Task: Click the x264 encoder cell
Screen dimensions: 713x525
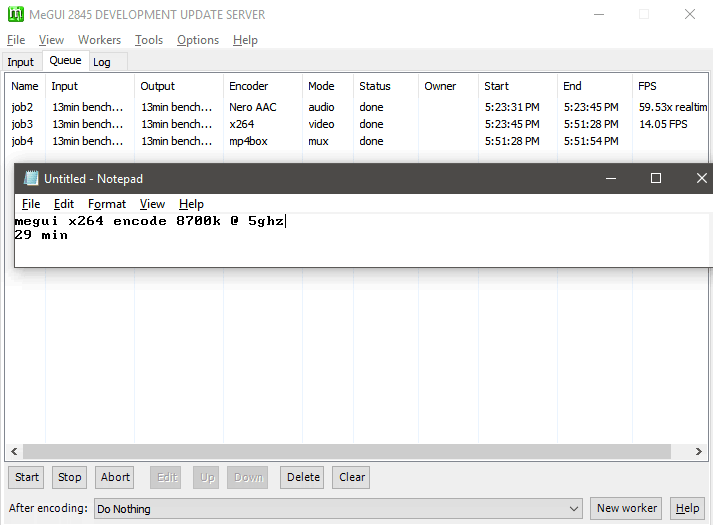Action: [241, 124]
